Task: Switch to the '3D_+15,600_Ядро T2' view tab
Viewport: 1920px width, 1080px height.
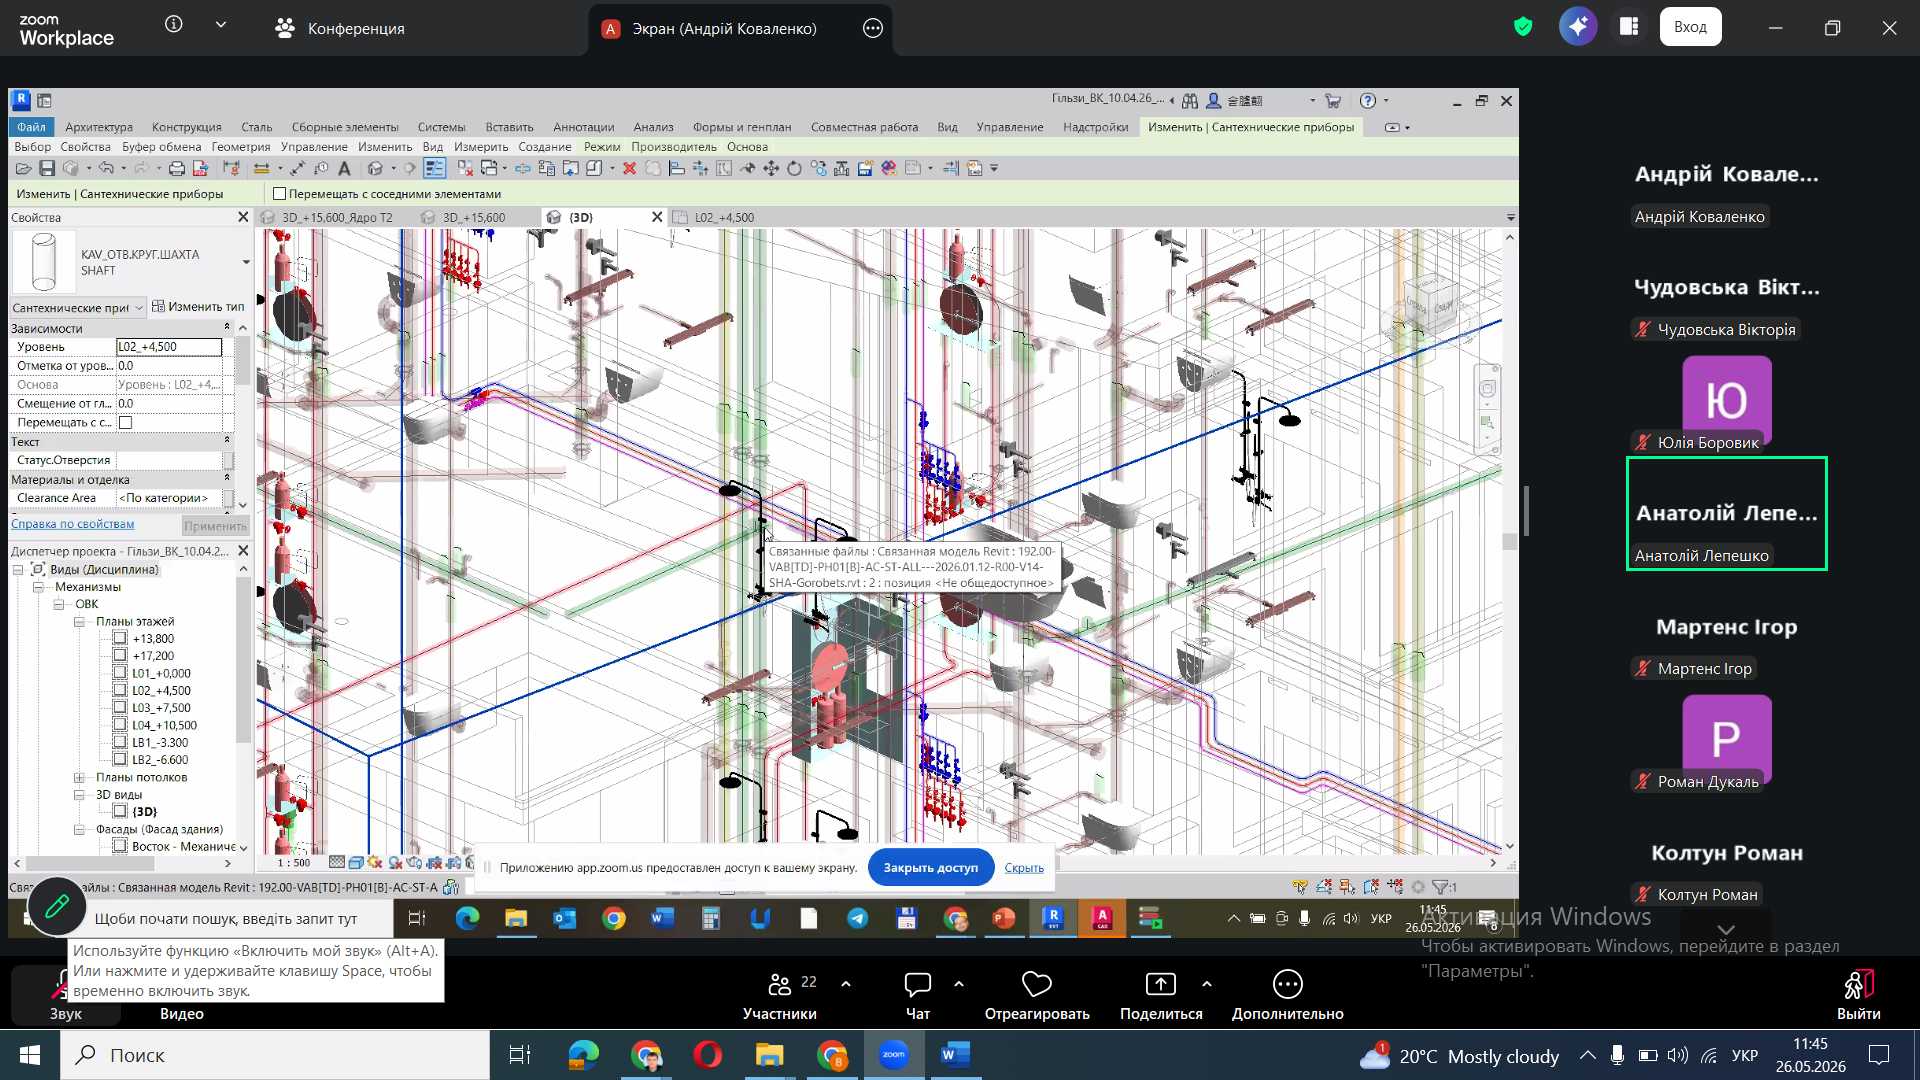Action: tap(336, 217)
